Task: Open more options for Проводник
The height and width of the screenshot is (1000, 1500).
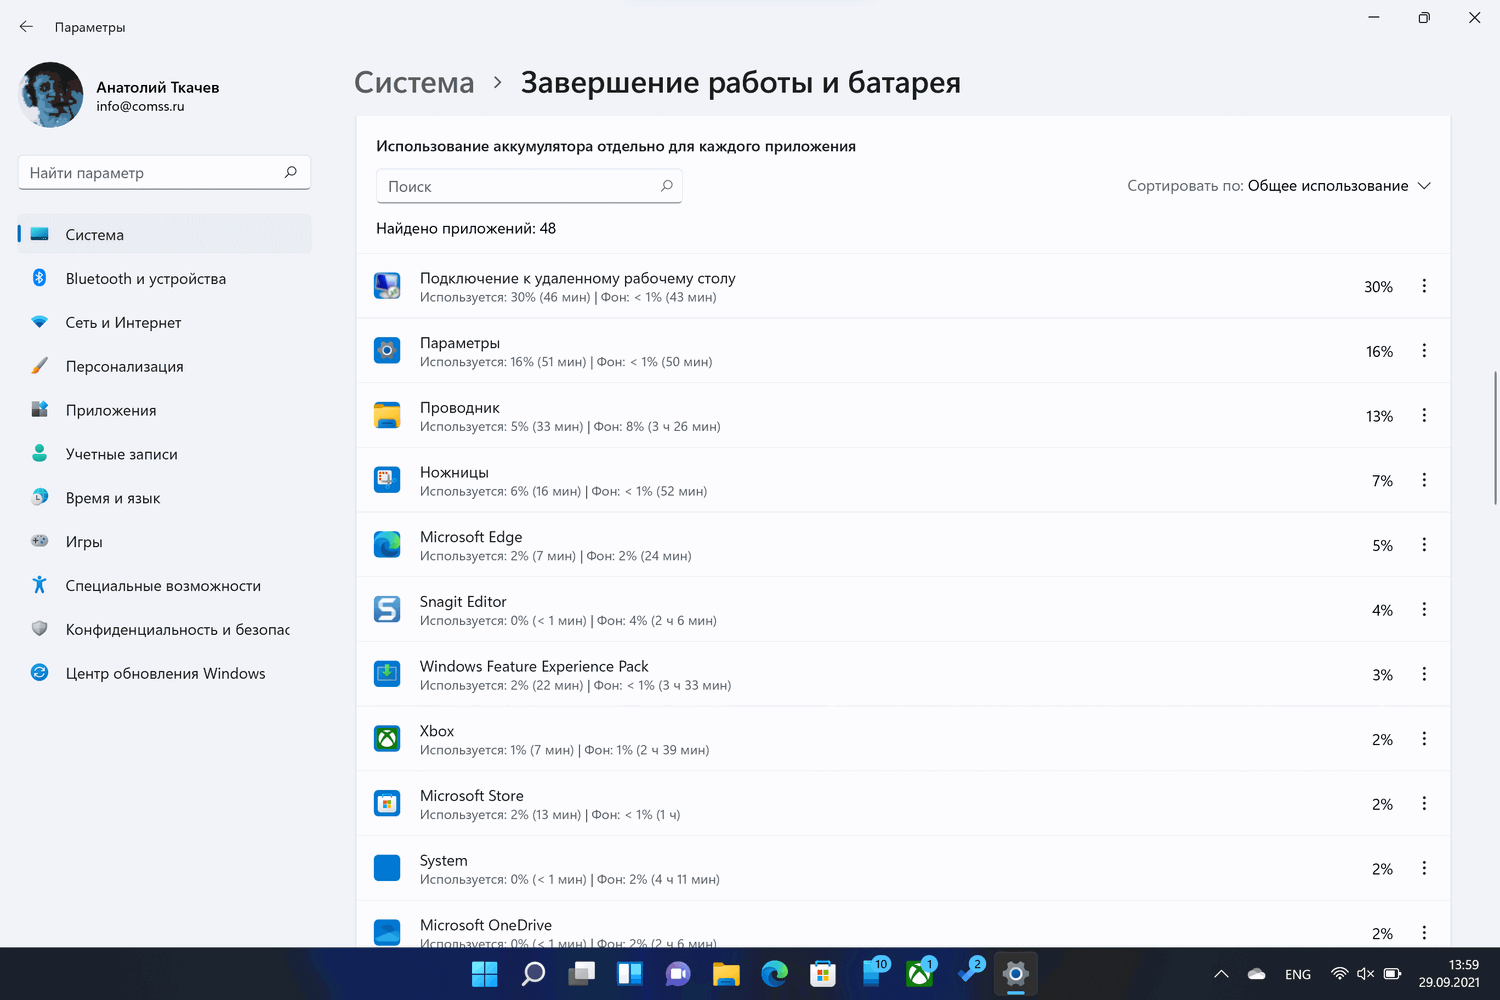Action: click(x=1424, y=415)
